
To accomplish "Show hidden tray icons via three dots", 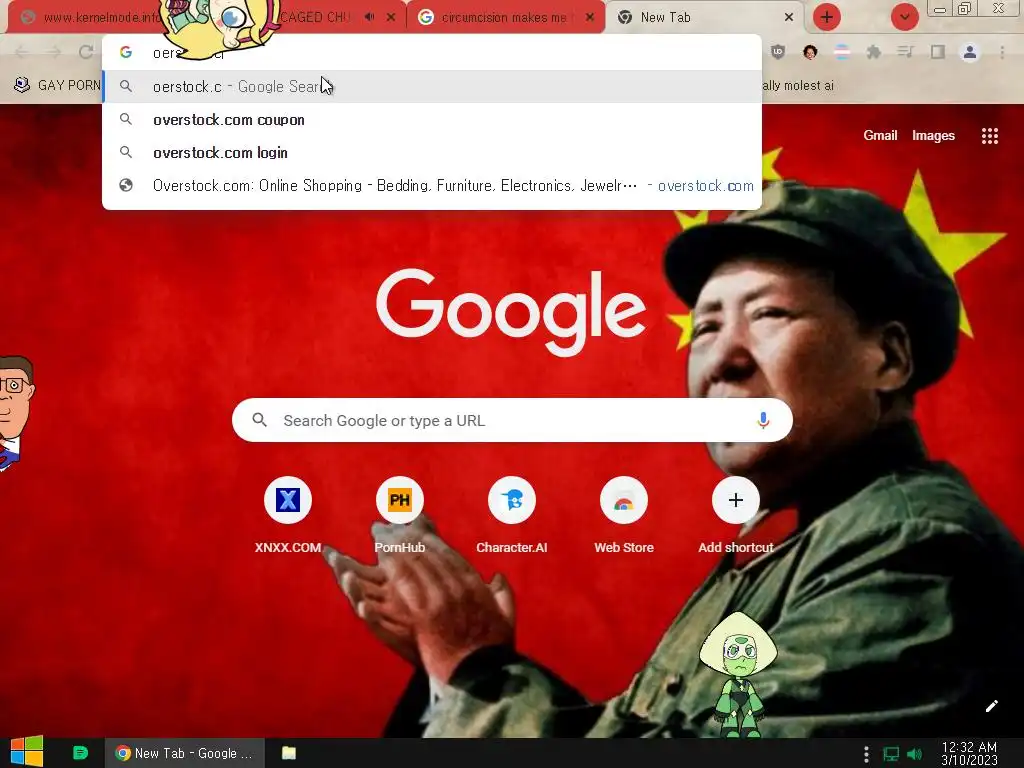I will tap(866, 754).
